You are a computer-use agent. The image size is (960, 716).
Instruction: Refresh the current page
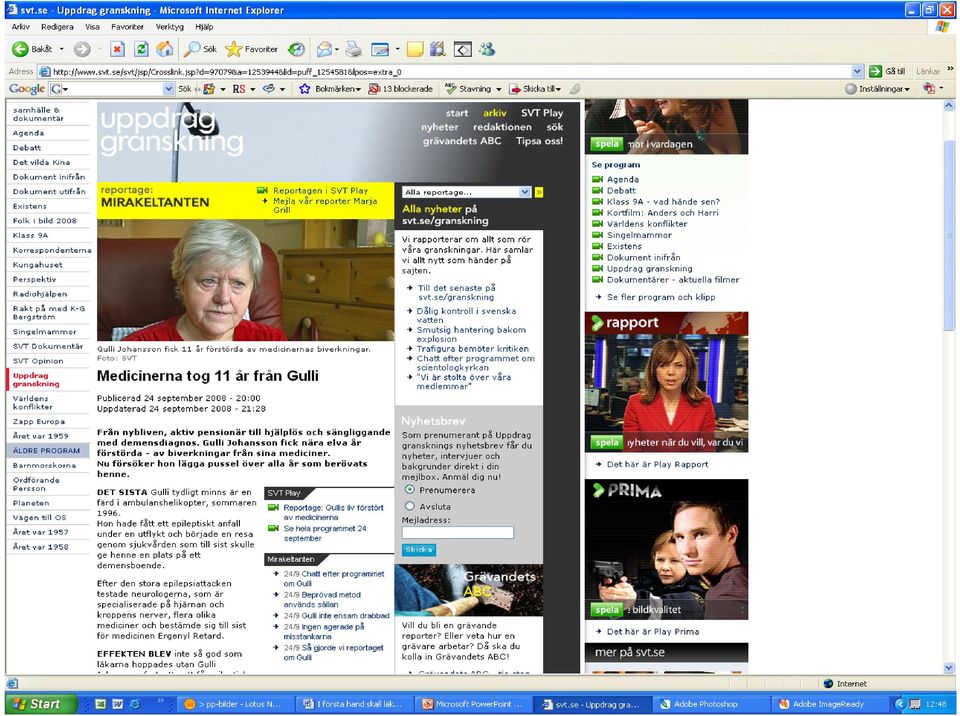point(141,49)
